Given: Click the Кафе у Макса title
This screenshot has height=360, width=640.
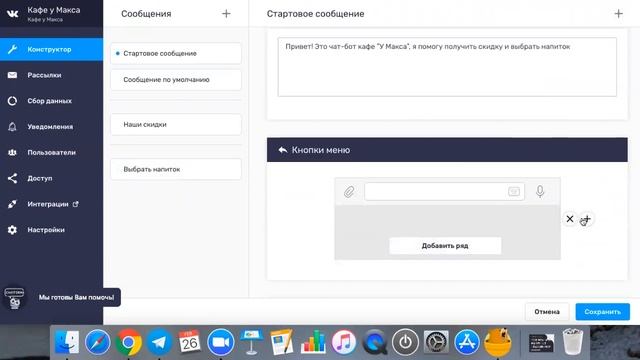Looking at the screenshot, I should click(x=54, y=10).
